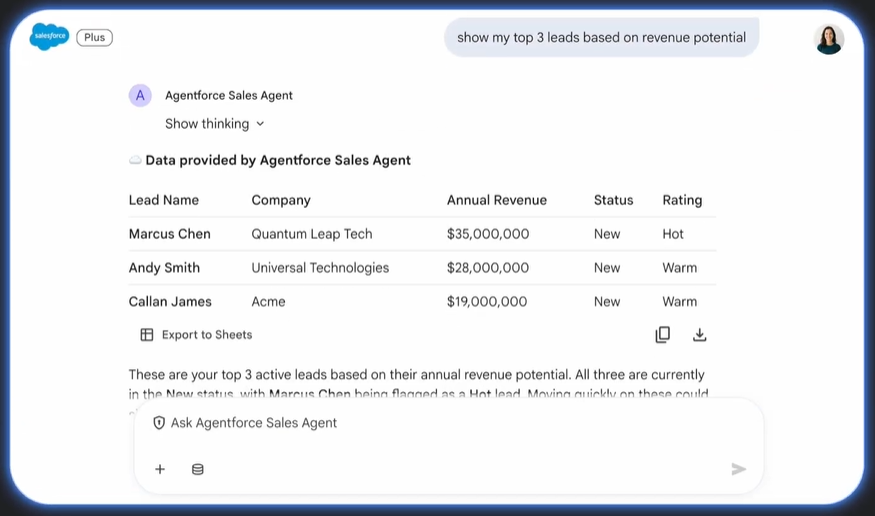Image resolution: width=875 pixels, height=516 pixels.
Task: Click the $35,000,000 revenue value
Action: (488, 234)
